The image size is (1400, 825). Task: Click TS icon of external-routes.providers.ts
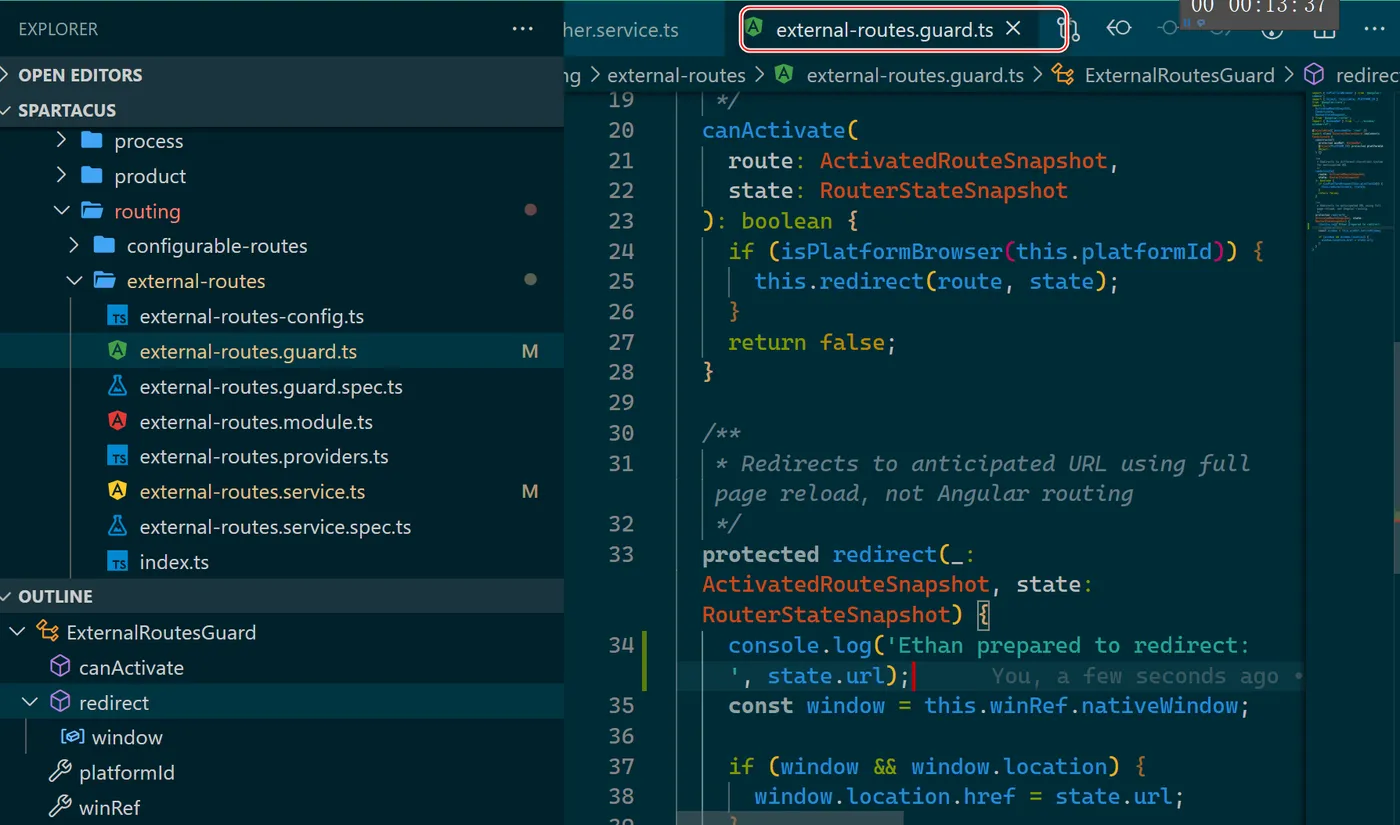tap(118, 456)
